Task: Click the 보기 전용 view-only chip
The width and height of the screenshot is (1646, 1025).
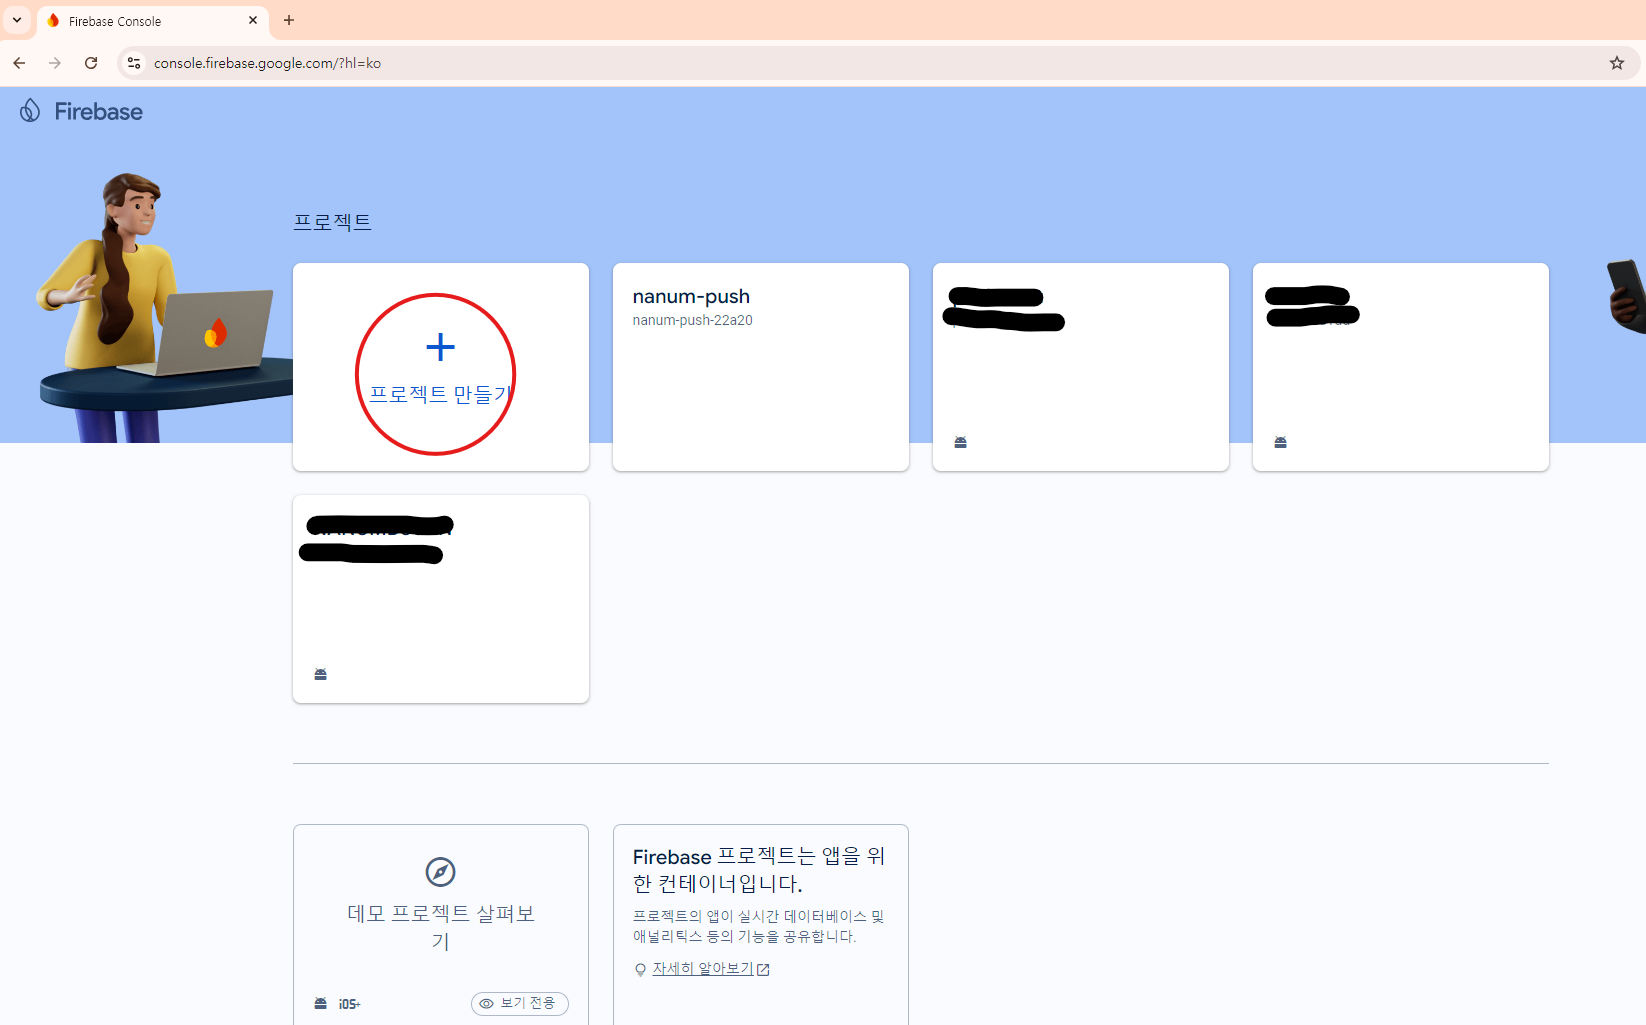Action: point(519,1003)
